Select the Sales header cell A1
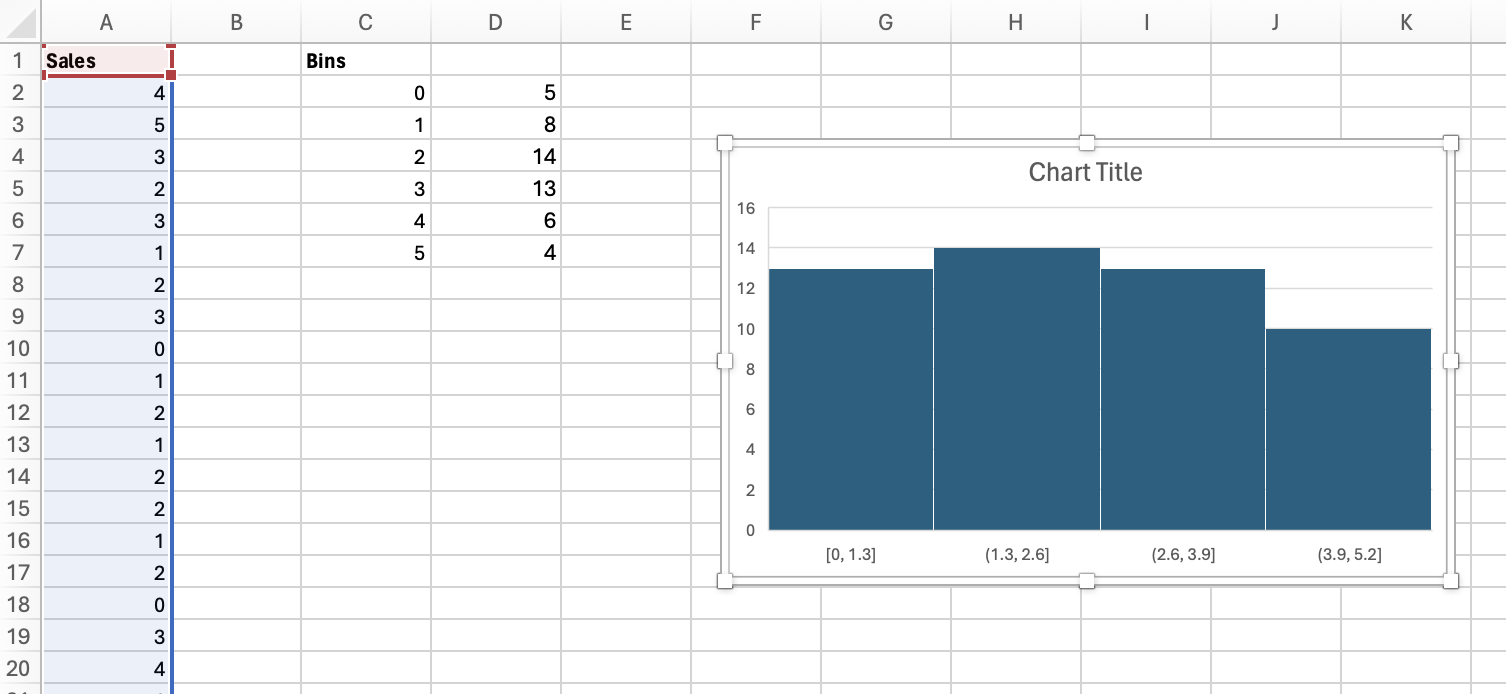This screenshot has height=694, width=1506. tap(107, 61)
